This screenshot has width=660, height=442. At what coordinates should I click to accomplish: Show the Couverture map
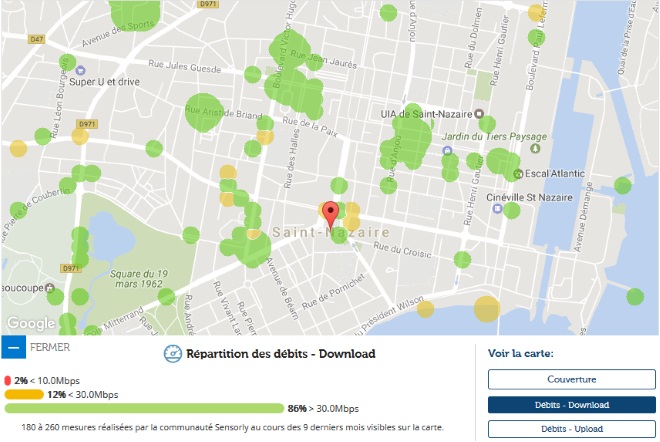(x=572, y=379)
